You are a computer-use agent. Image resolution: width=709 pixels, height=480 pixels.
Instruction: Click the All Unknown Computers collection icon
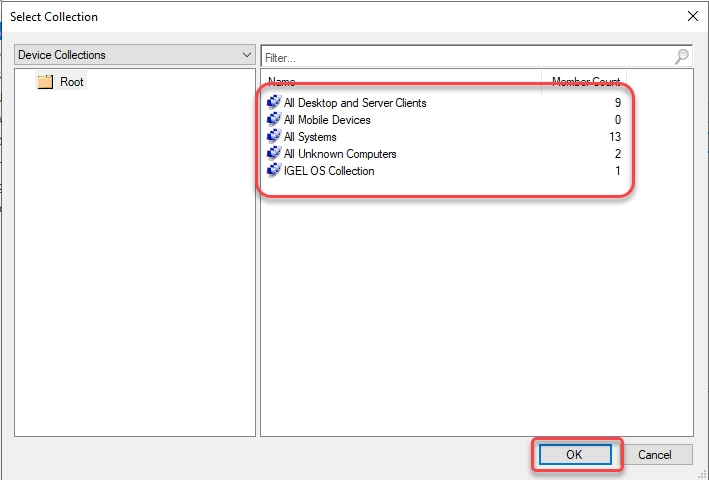click(x=274, y=154)
